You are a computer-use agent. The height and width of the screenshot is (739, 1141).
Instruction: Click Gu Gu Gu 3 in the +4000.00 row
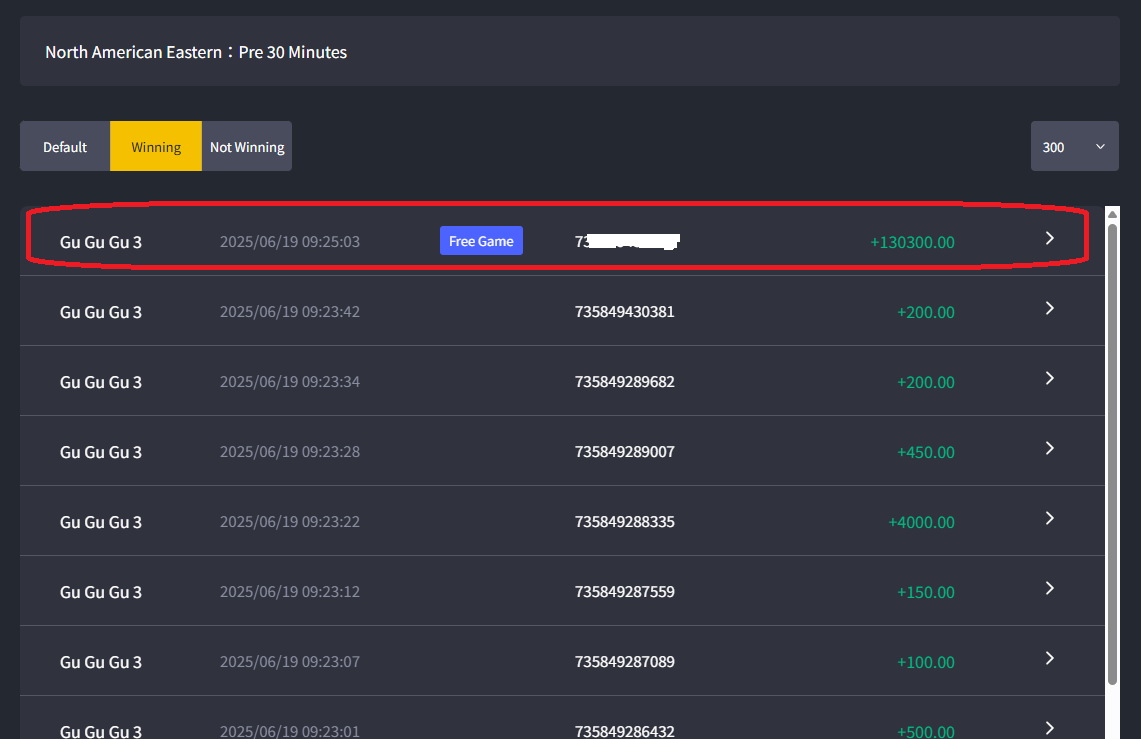(x=100, y=522)
